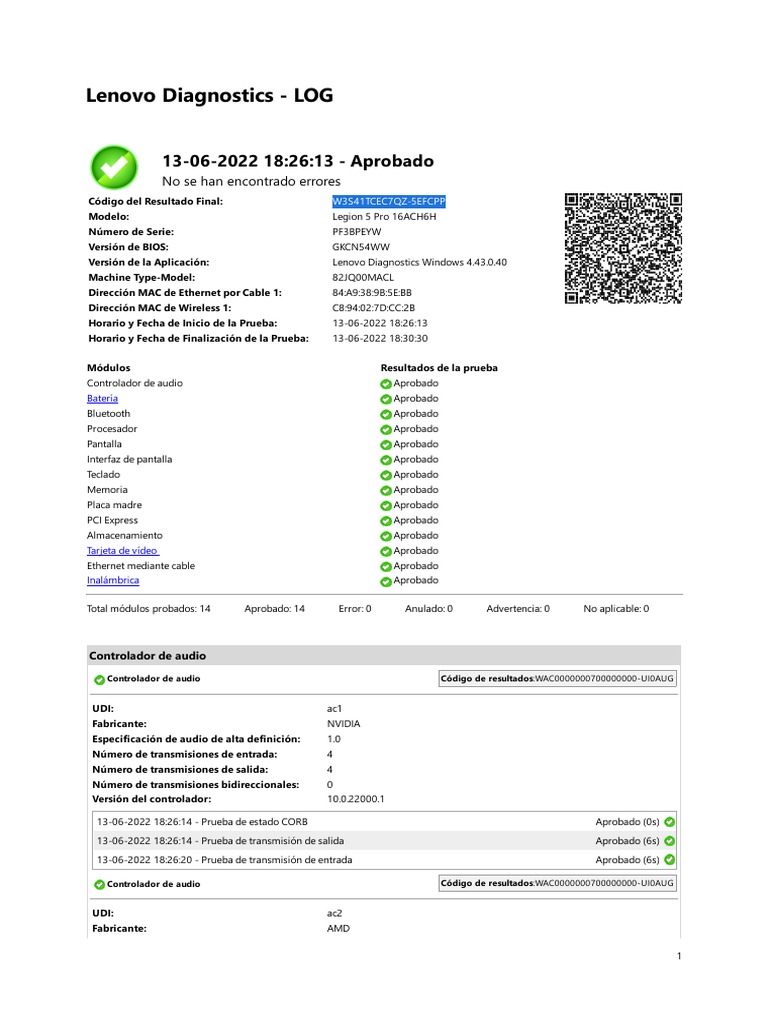
Task: Select manufacturer value NVIDIA
Action: coord(344,724)
